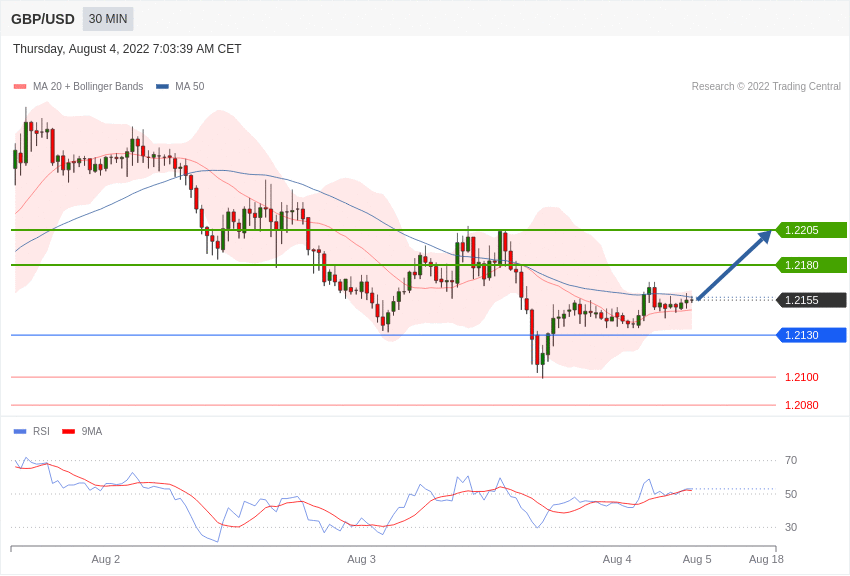The image size is (850, 576).
Task: Click the pink MA 20 legend swatch
Action: click(x=20, y=86)
